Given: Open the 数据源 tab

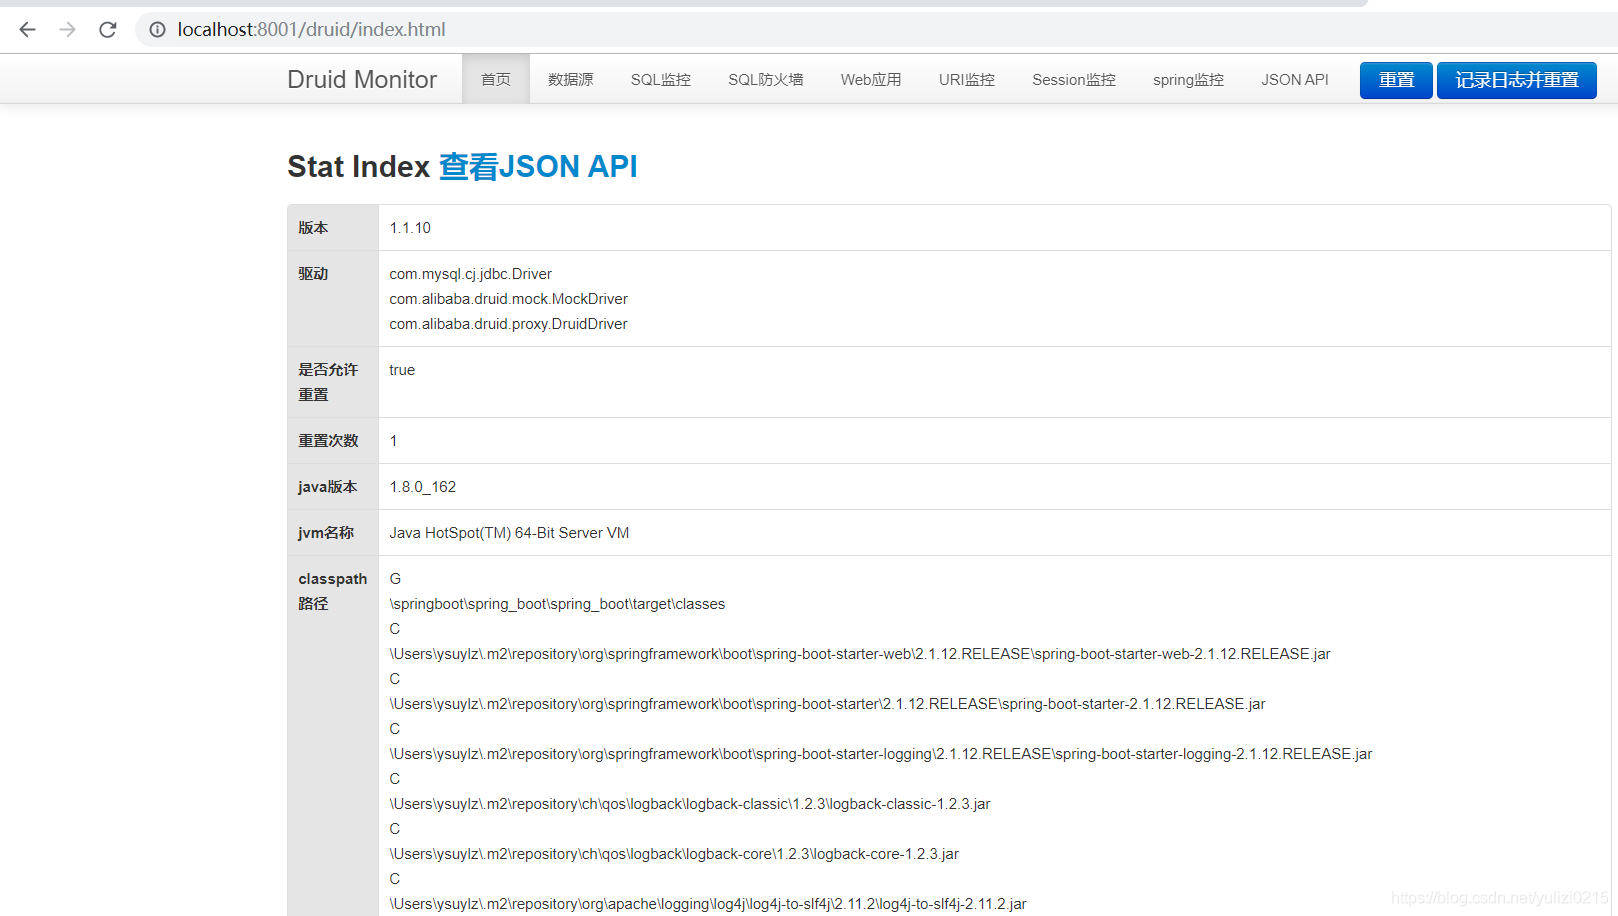Looking at the screenshot, I should point(570,80).
